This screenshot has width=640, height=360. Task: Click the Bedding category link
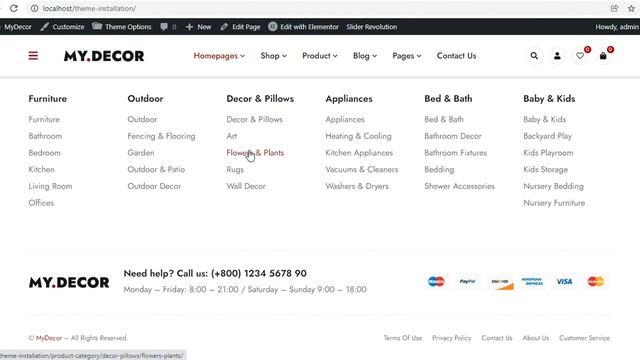pos(439,169)
